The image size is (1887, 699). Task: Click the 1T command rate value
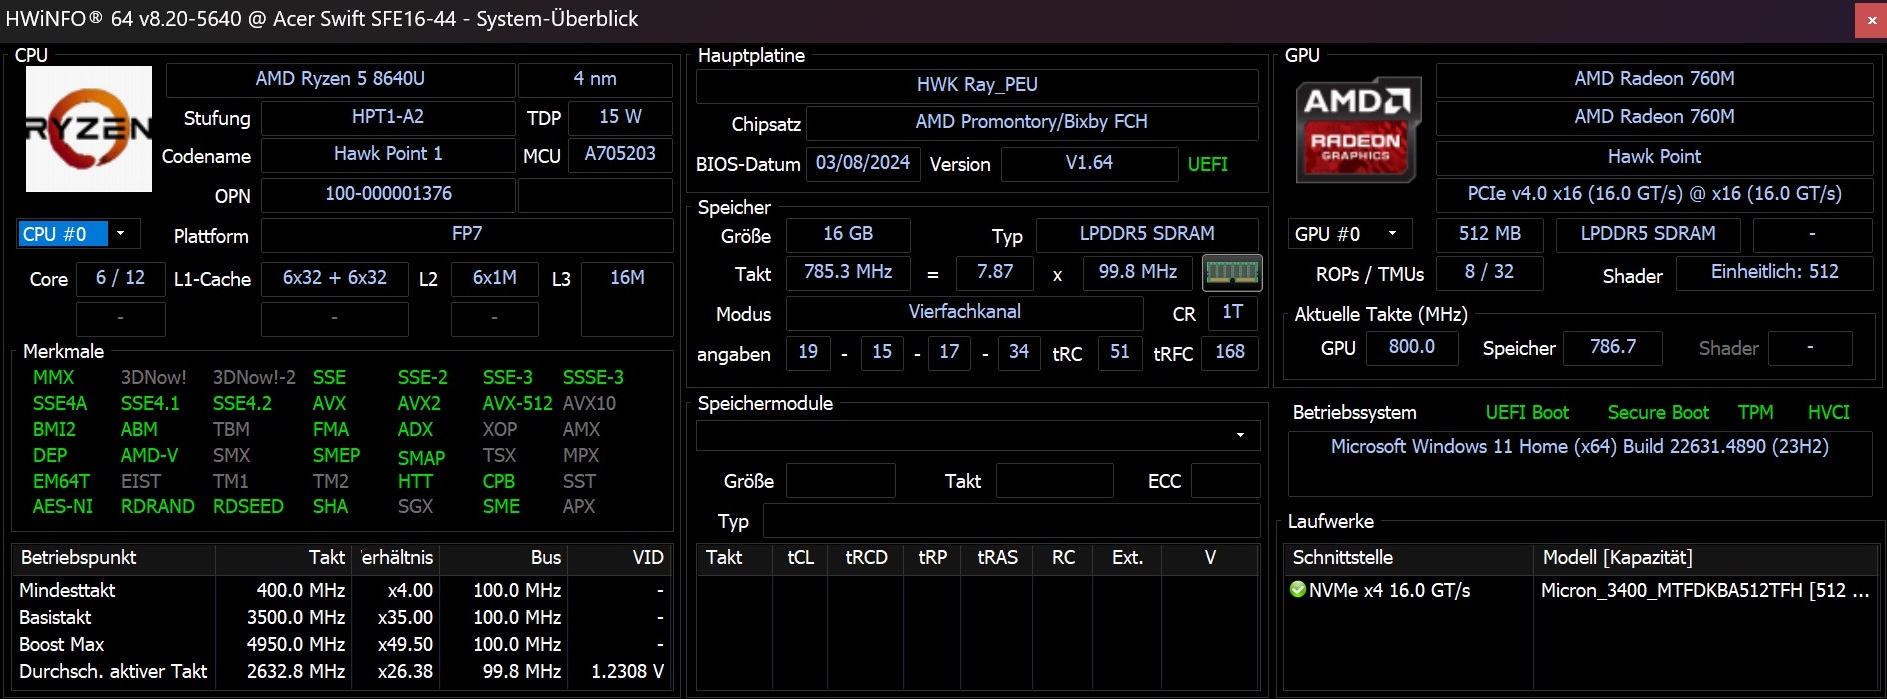1232,312
